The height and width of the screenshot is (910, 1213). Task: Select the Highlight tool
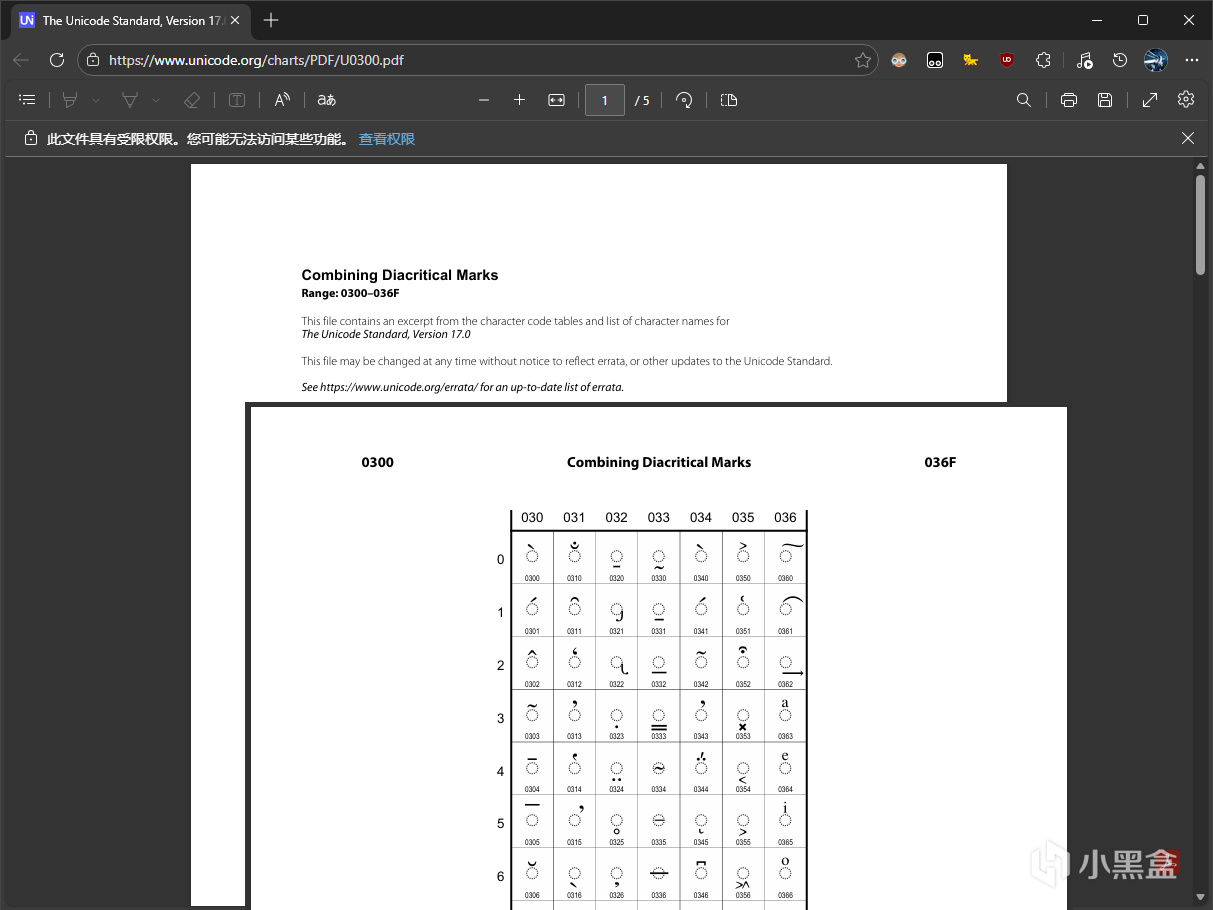(70, 100)
